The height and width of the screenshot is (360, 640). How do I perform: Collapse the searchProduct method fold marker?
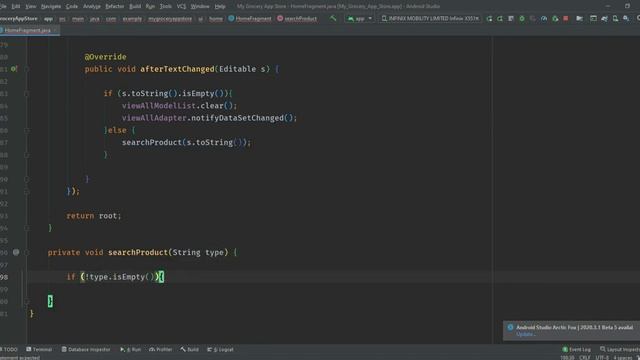click(27, 252)
